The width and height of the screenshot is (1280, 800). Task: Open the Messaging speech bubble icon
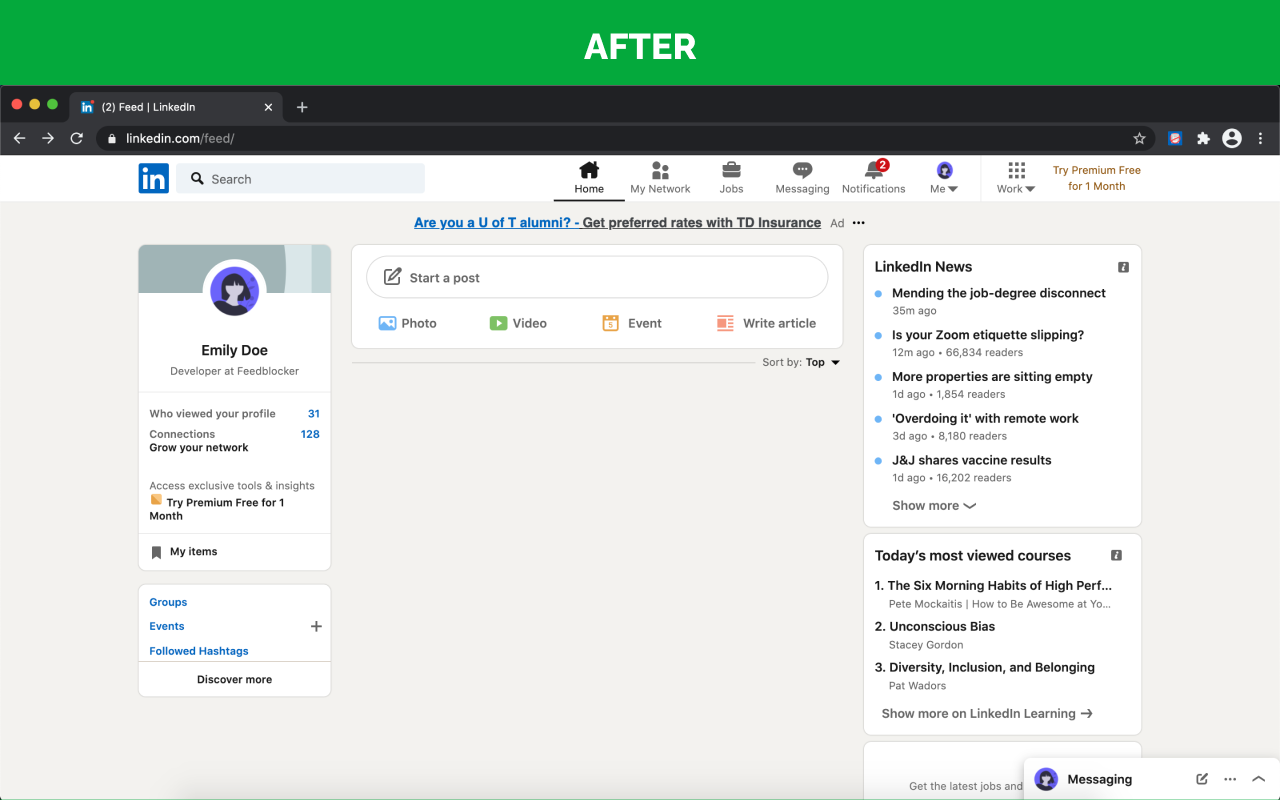(x=802, y=170)
